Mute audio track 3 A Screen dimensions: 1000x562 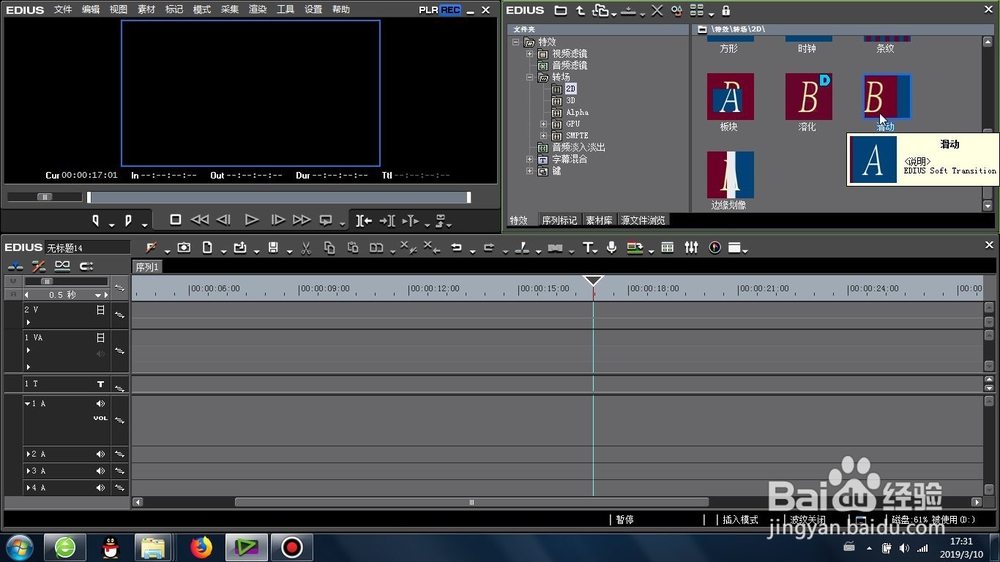[100, 471]
